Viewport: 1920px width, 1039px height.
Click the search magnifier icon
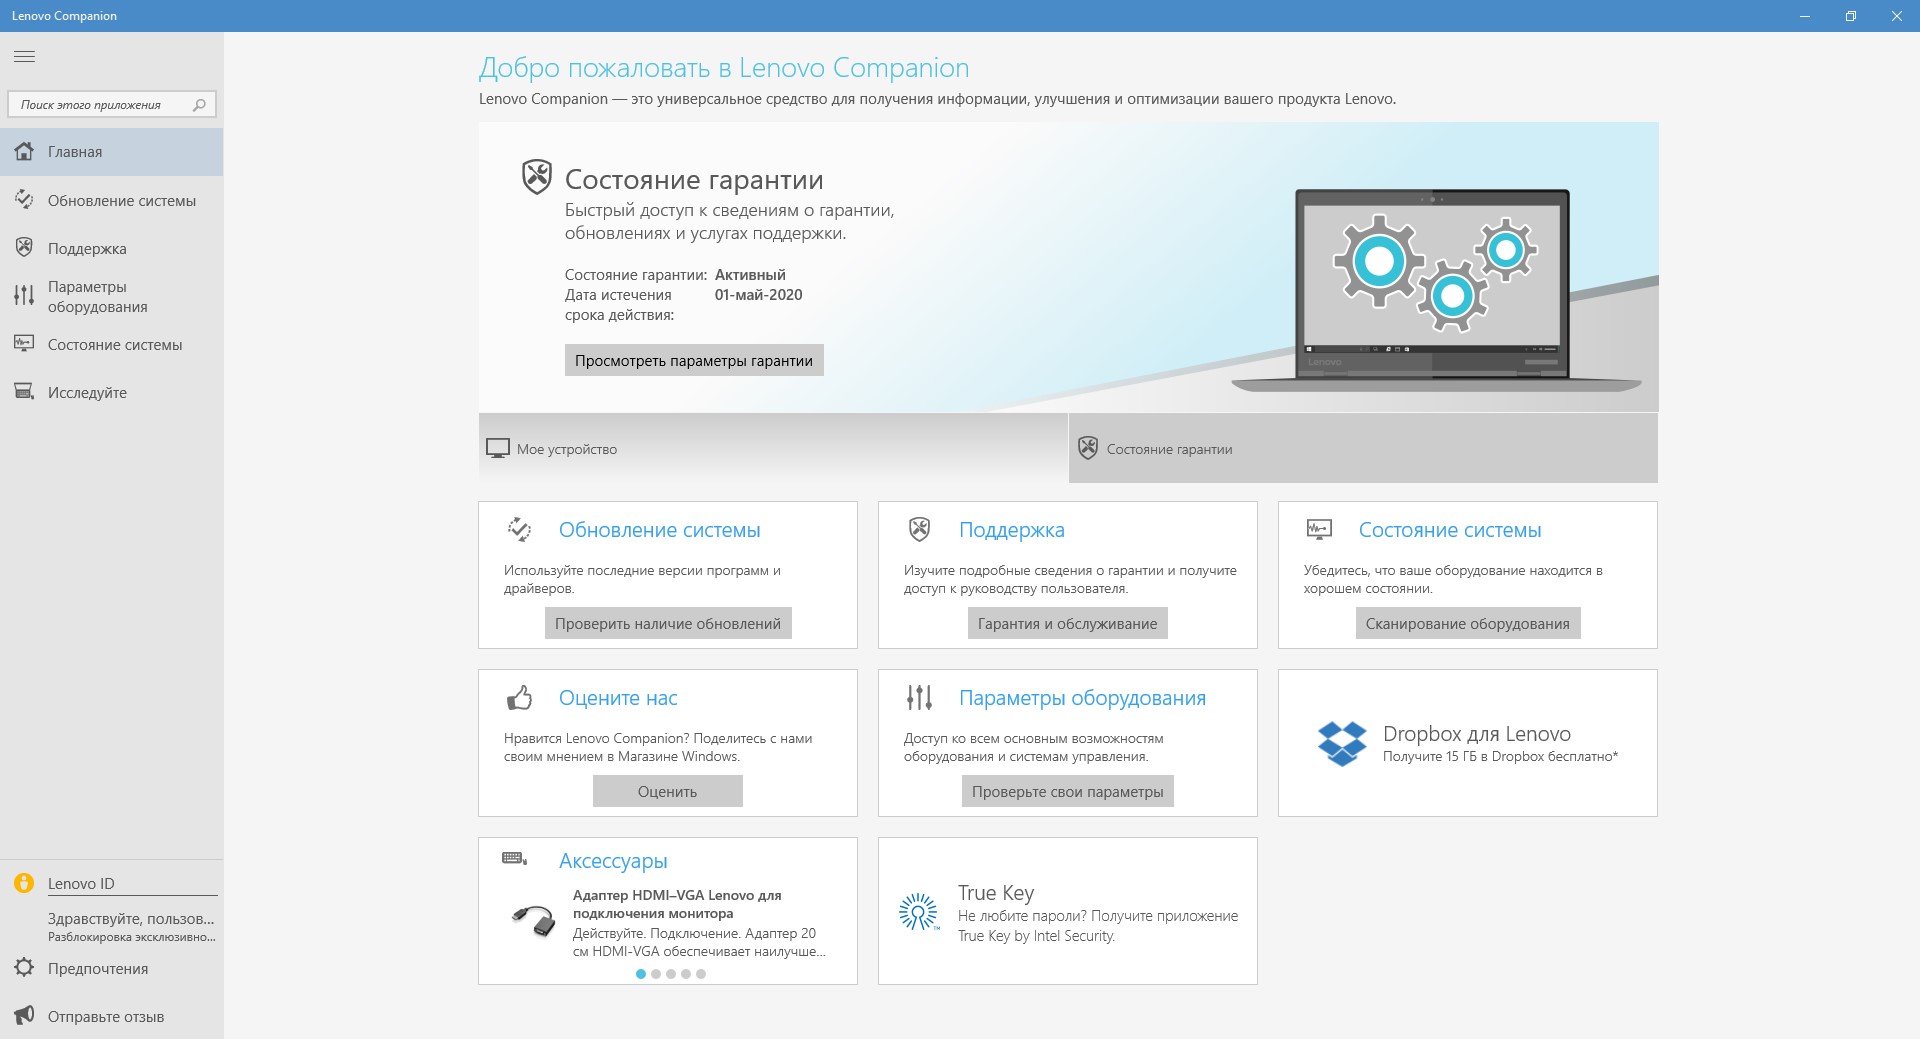click(199, 104)
